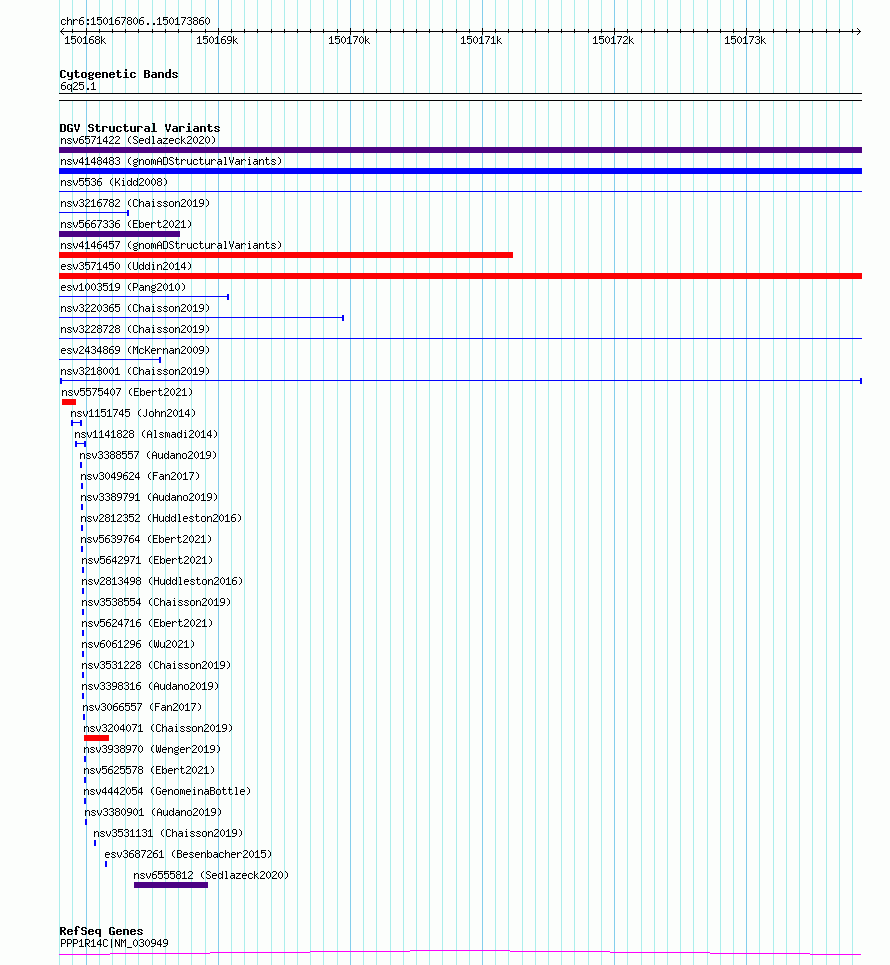Open nsv3538554 (Chaisson2019) label
Screen dimensions: 890x965
[x=156, y=602]
